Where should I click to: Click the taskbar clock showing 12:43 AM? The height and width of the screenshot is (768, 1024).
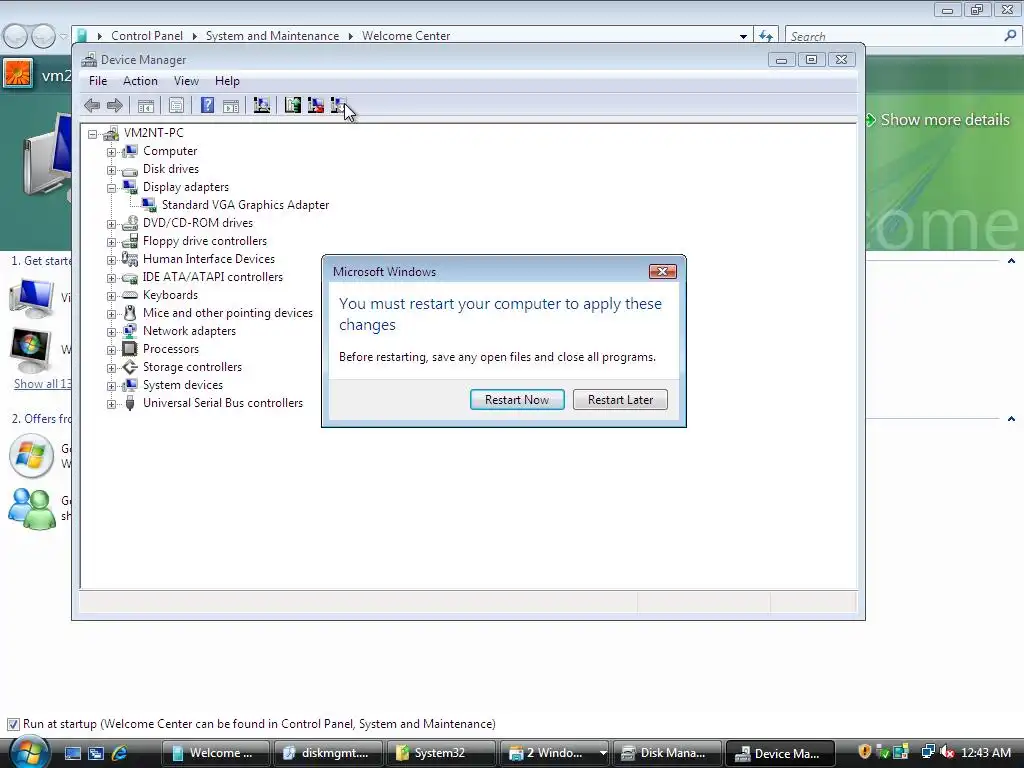(986, 753)
